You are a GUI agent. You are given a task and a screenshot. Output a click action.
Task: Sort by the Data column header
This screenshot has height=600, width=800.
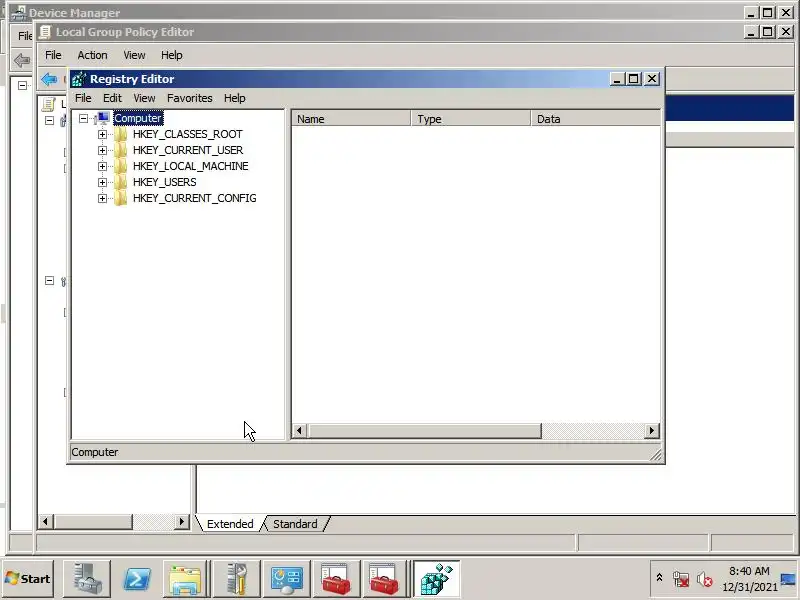(595, 119)
